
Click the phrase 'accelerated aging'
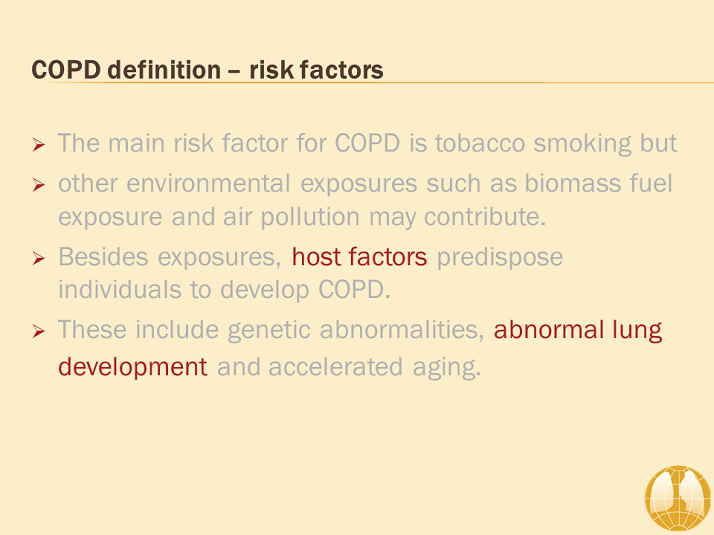coord(374,367)
